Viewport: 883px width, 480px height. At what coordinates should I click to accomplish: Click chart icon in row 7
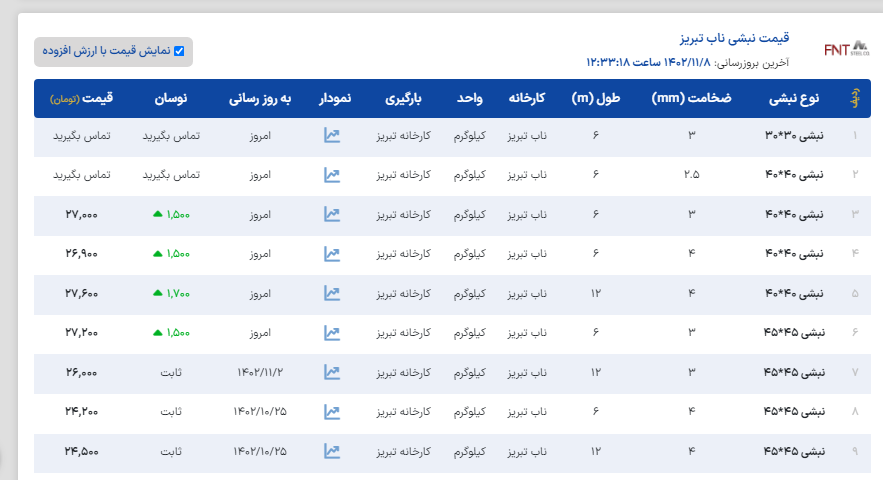point(332,372)
